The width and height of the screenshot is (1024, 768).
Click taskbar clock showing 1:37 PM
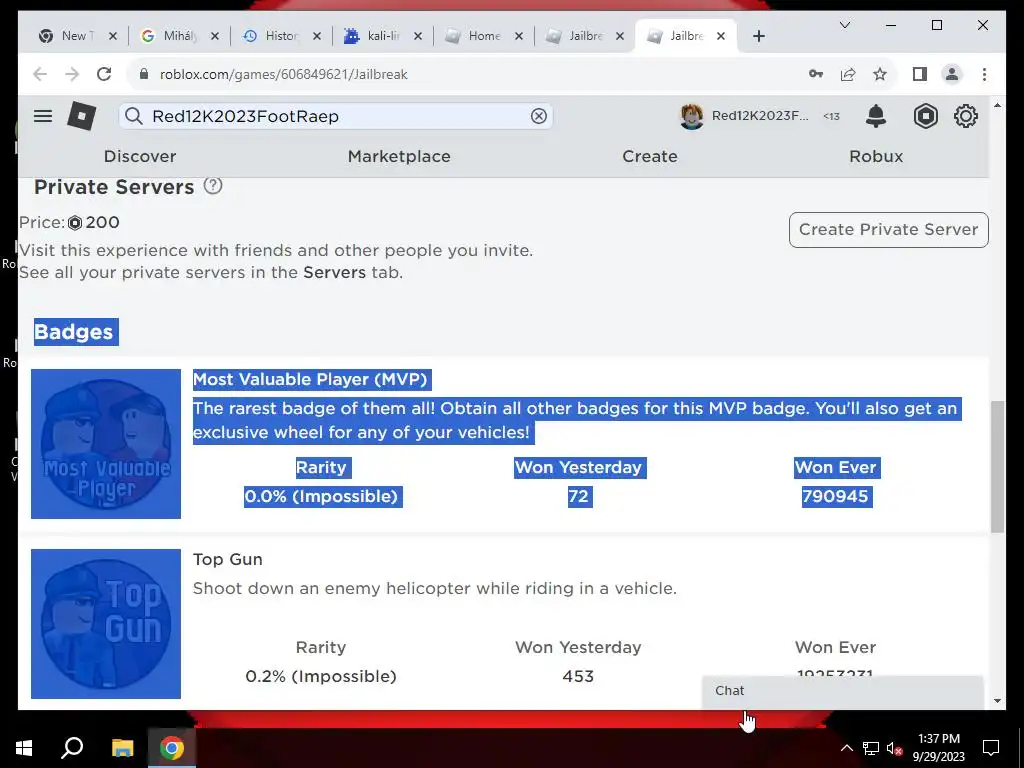(938, 748)
